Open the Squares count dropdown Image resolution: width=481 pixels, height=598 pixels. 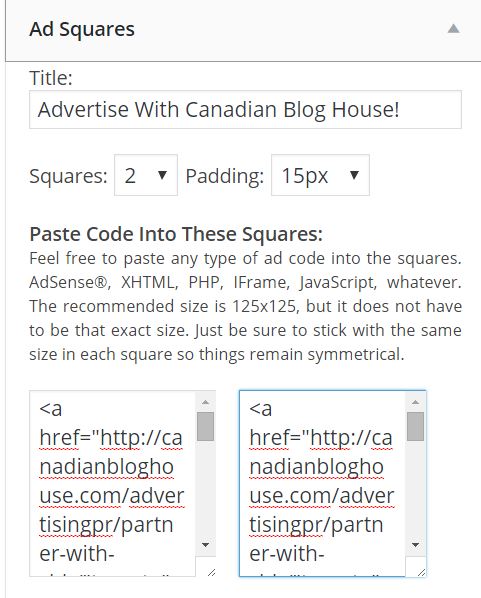[146, 175]
